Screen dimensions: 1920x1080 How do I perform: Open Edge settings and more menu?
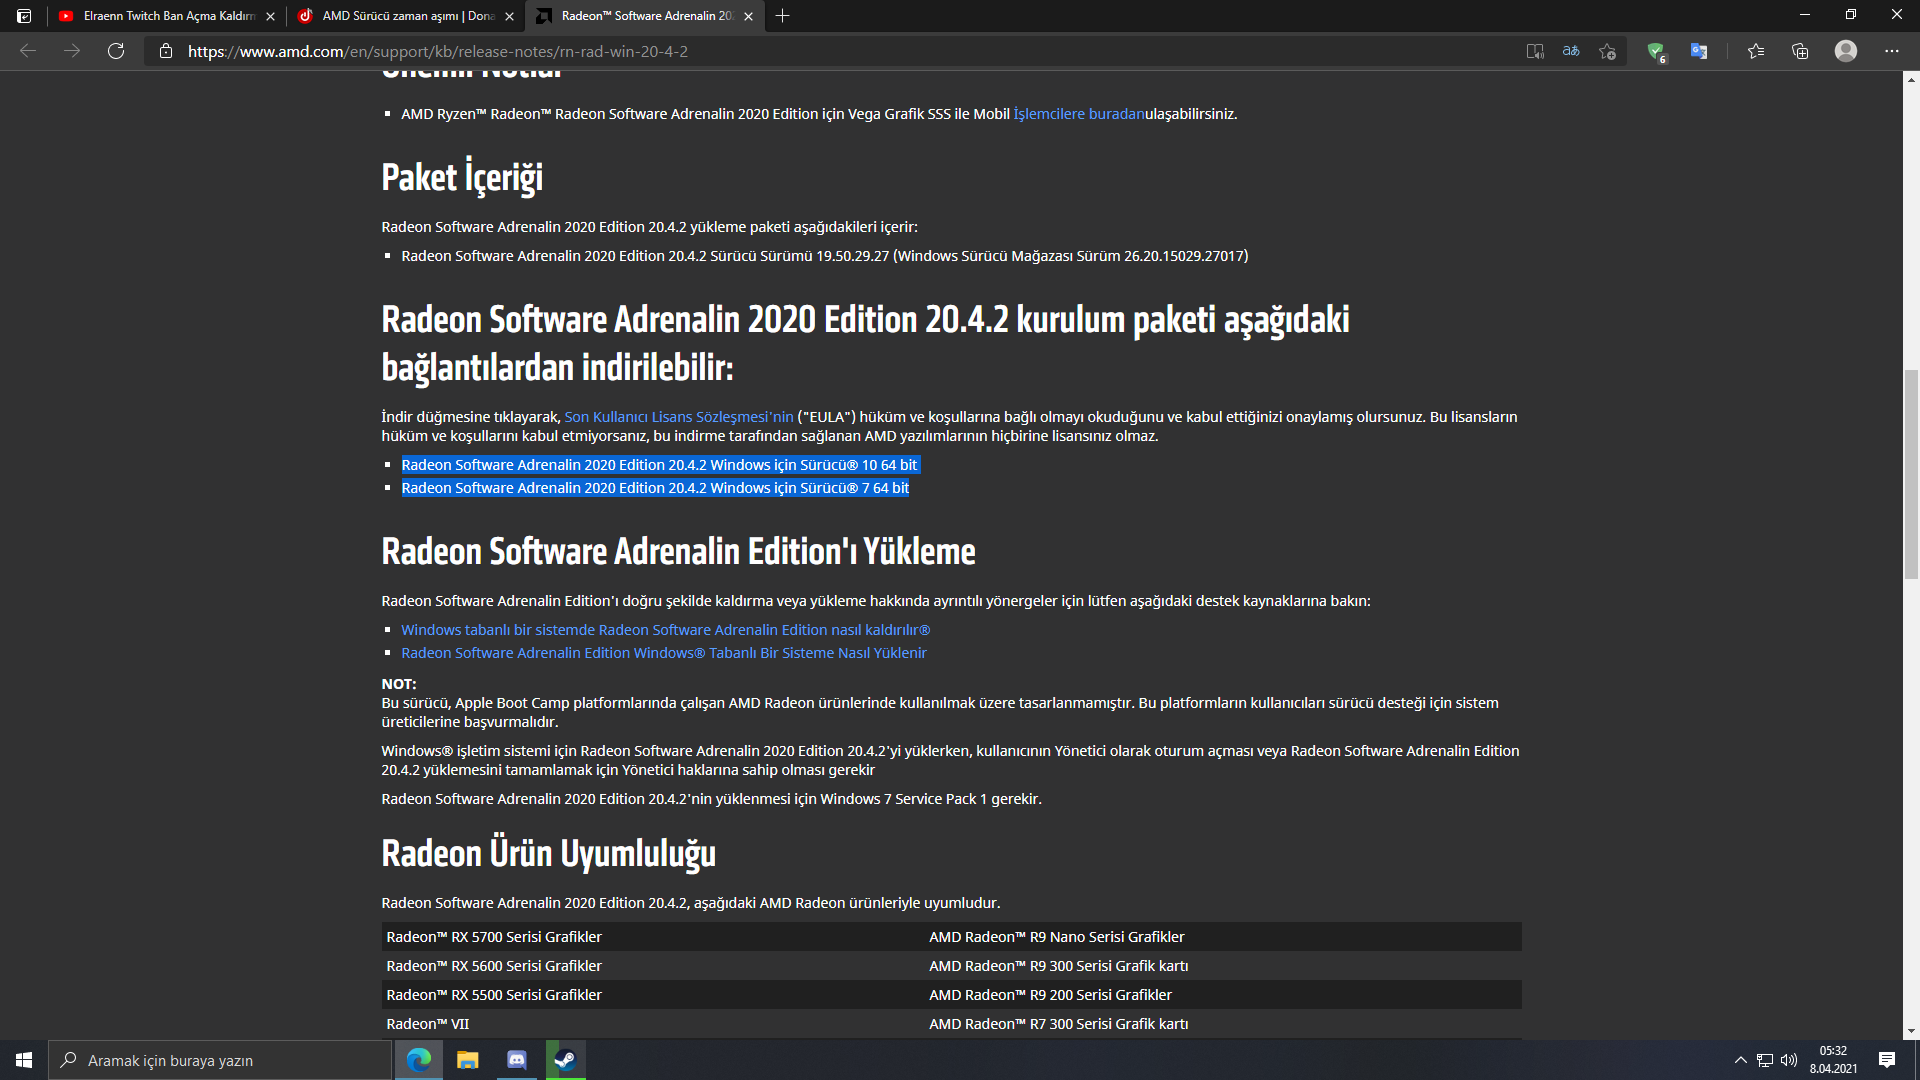(1891, 51)
